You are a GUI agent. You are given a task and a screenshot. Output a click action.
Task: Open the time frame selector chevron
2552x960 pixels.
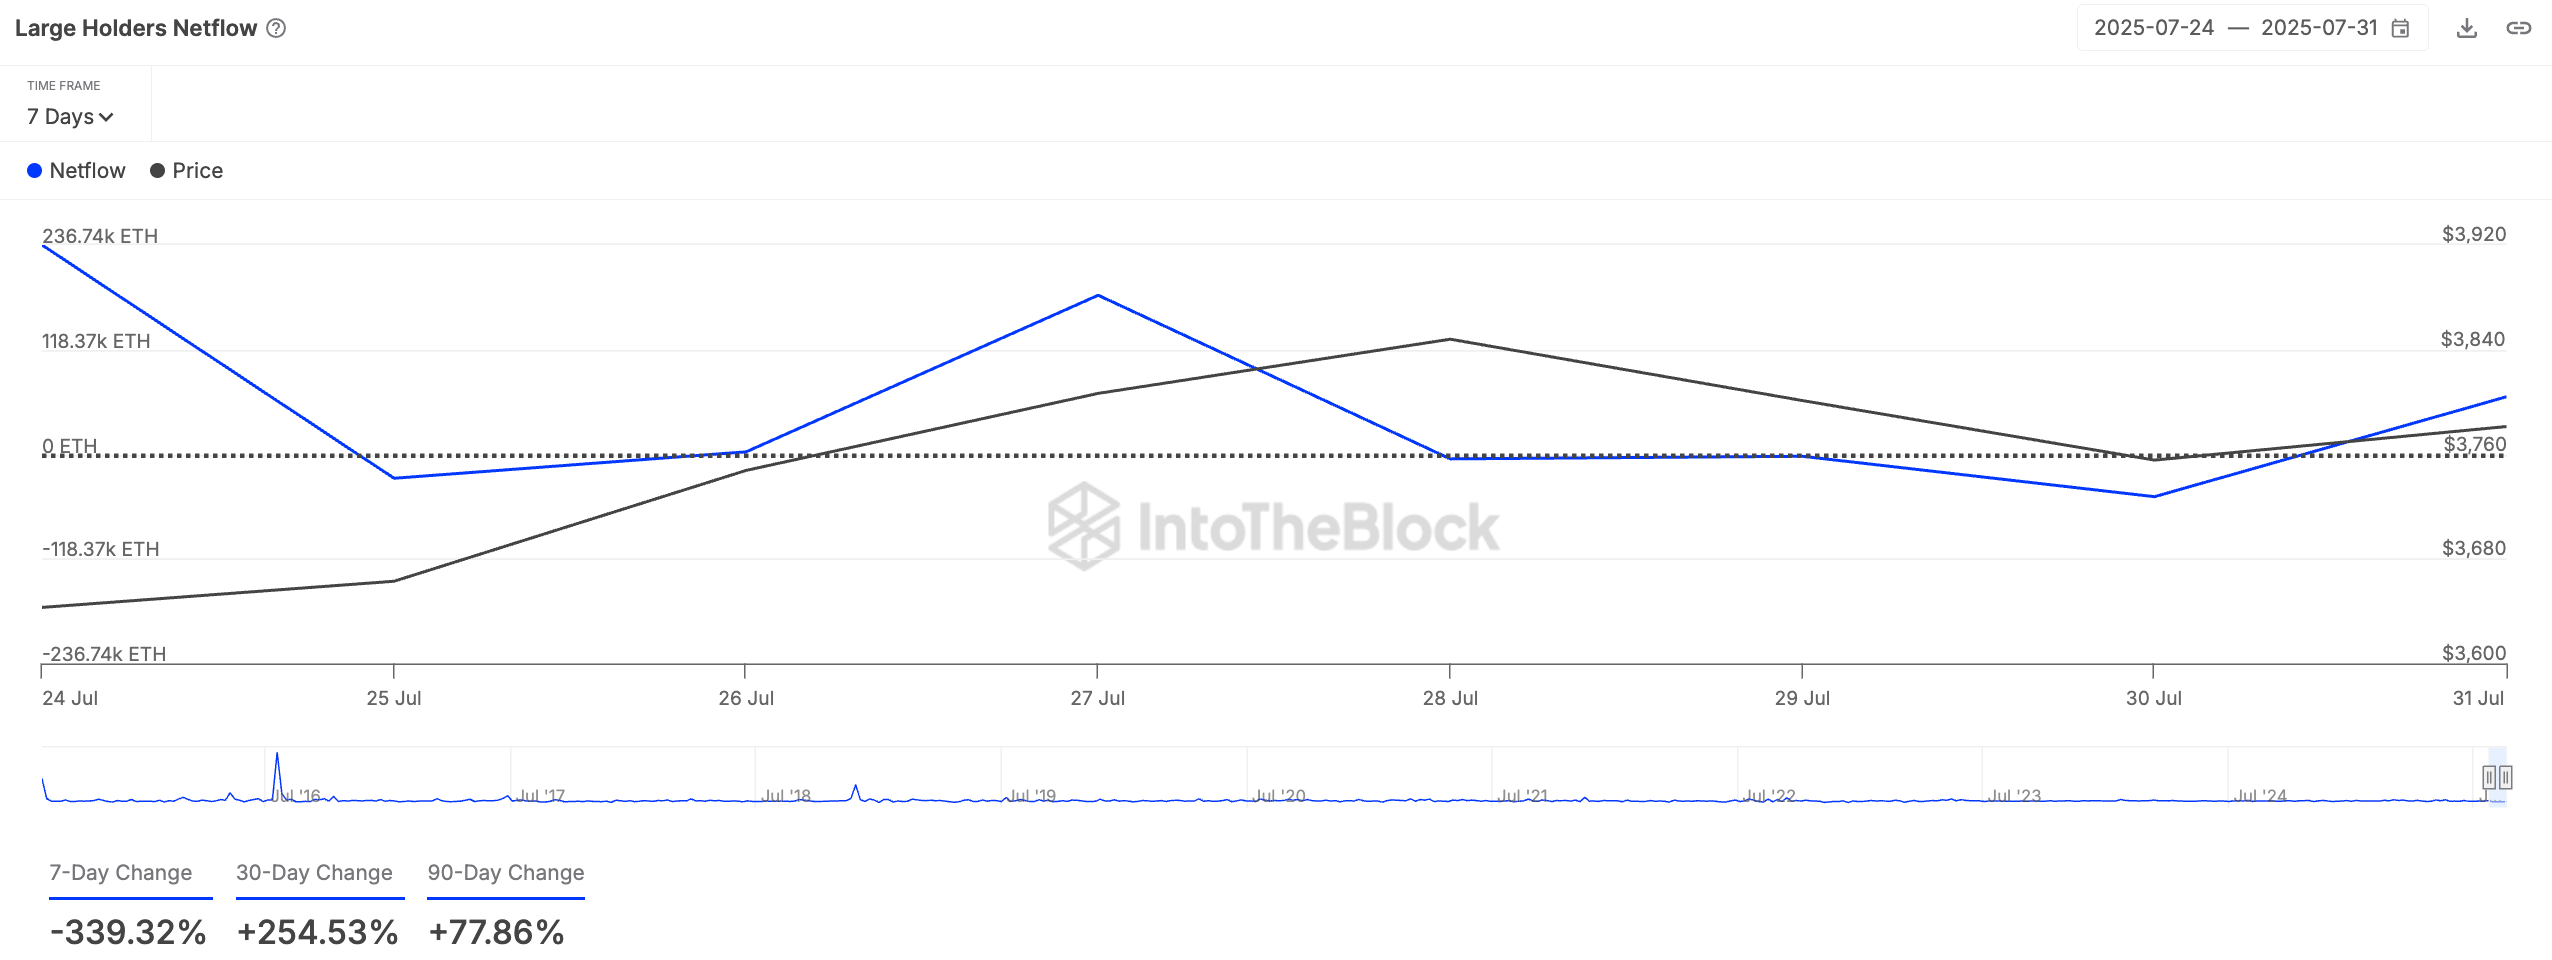[x=106, y=117]
